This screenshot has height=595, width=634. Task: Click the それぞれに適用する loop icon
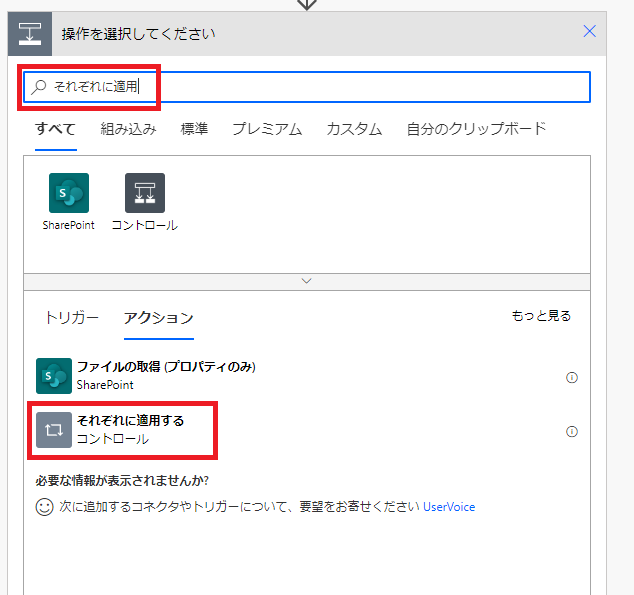pos(54,430)
